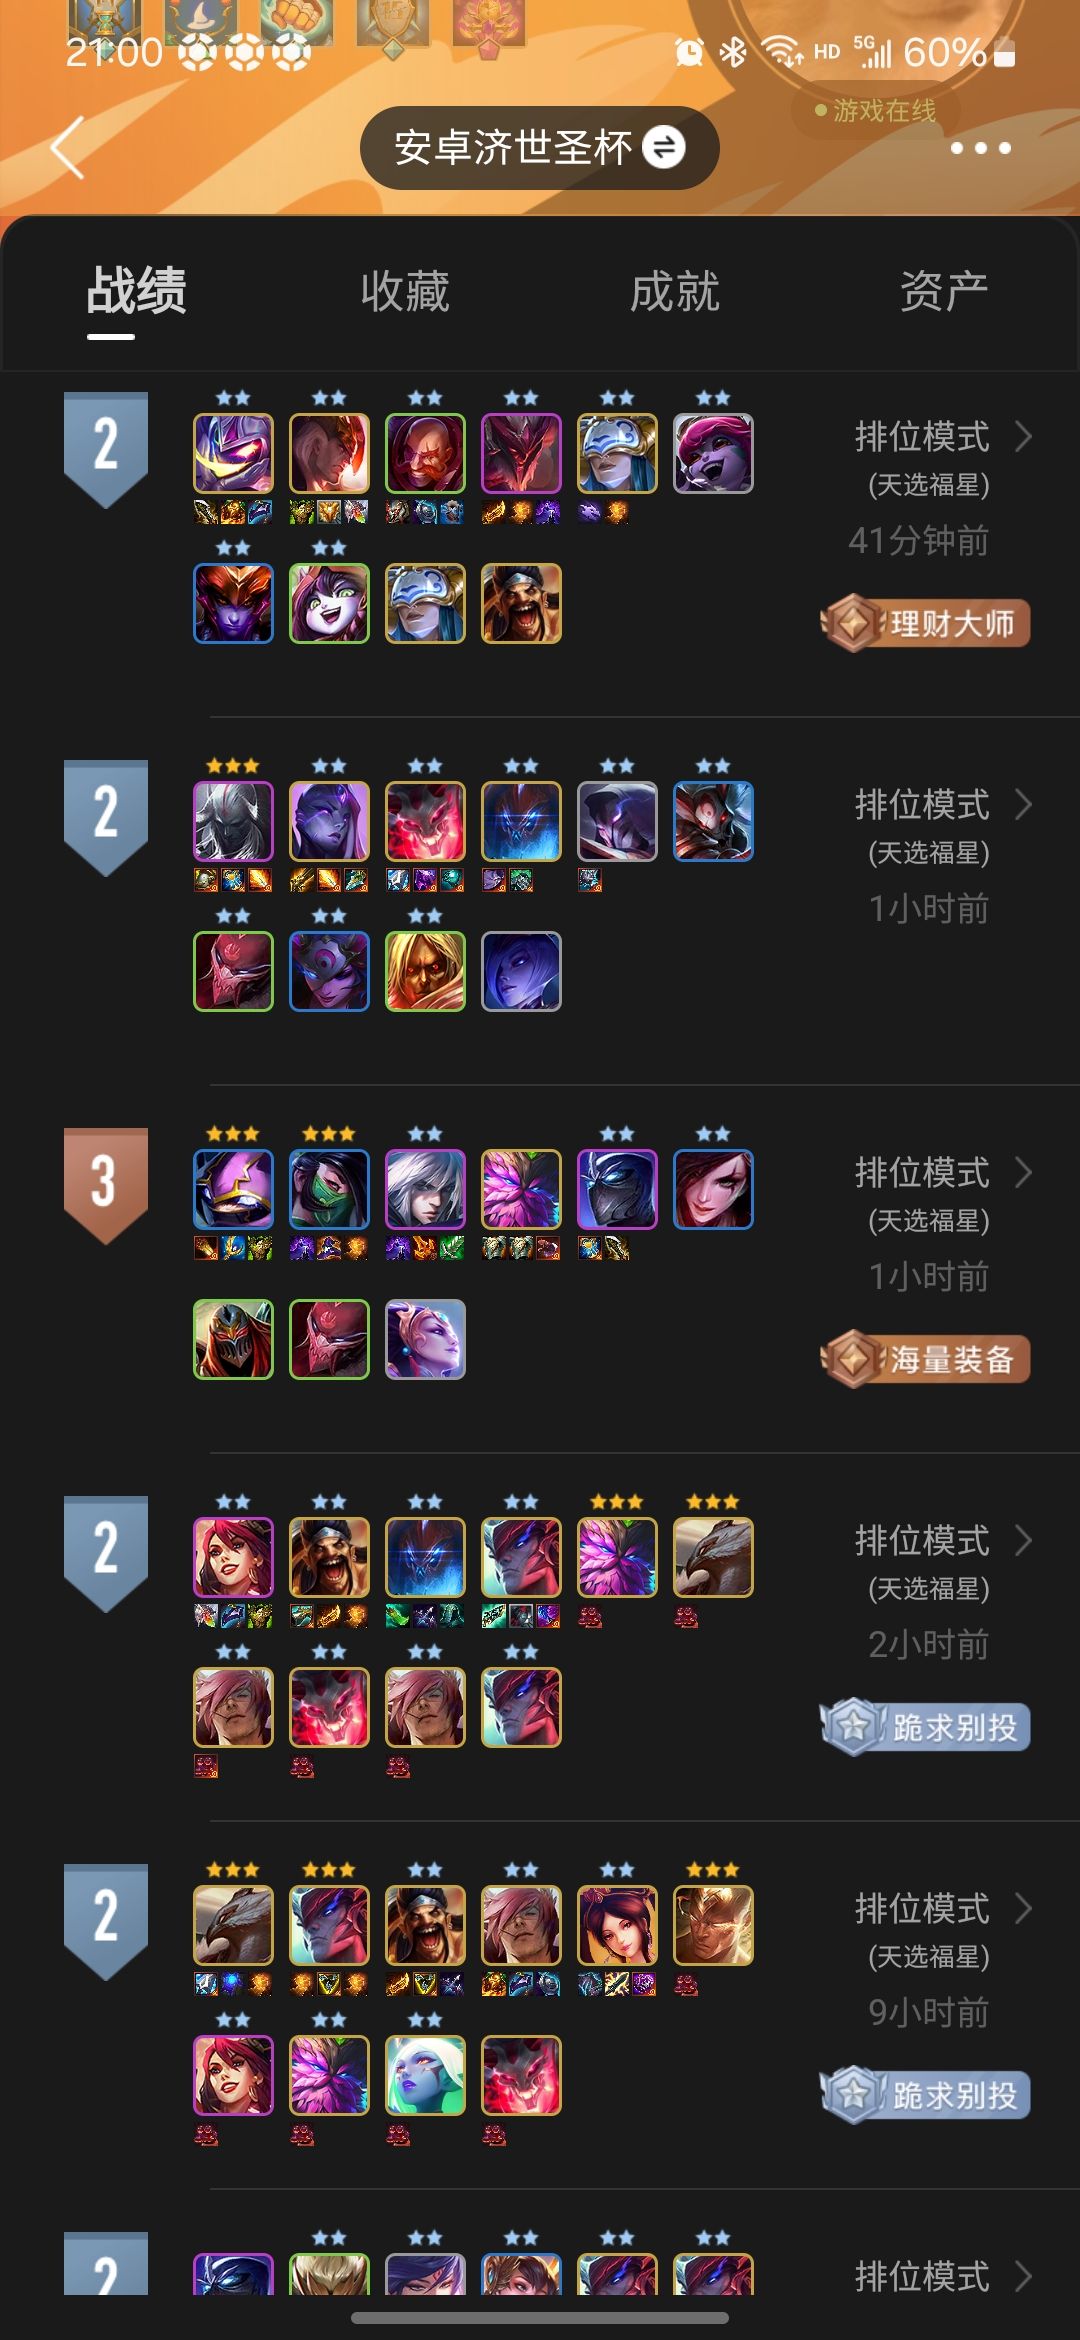Screen dimensions: 1080x2340
Task: Tap the bronze third-place rank badge
Action: tap(106, 1185)
